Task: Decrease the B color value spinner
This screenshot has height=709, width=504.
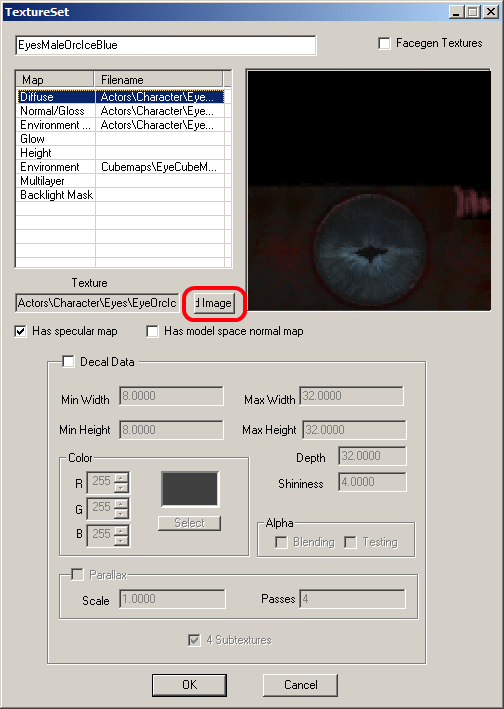Action: coord(121,540)
